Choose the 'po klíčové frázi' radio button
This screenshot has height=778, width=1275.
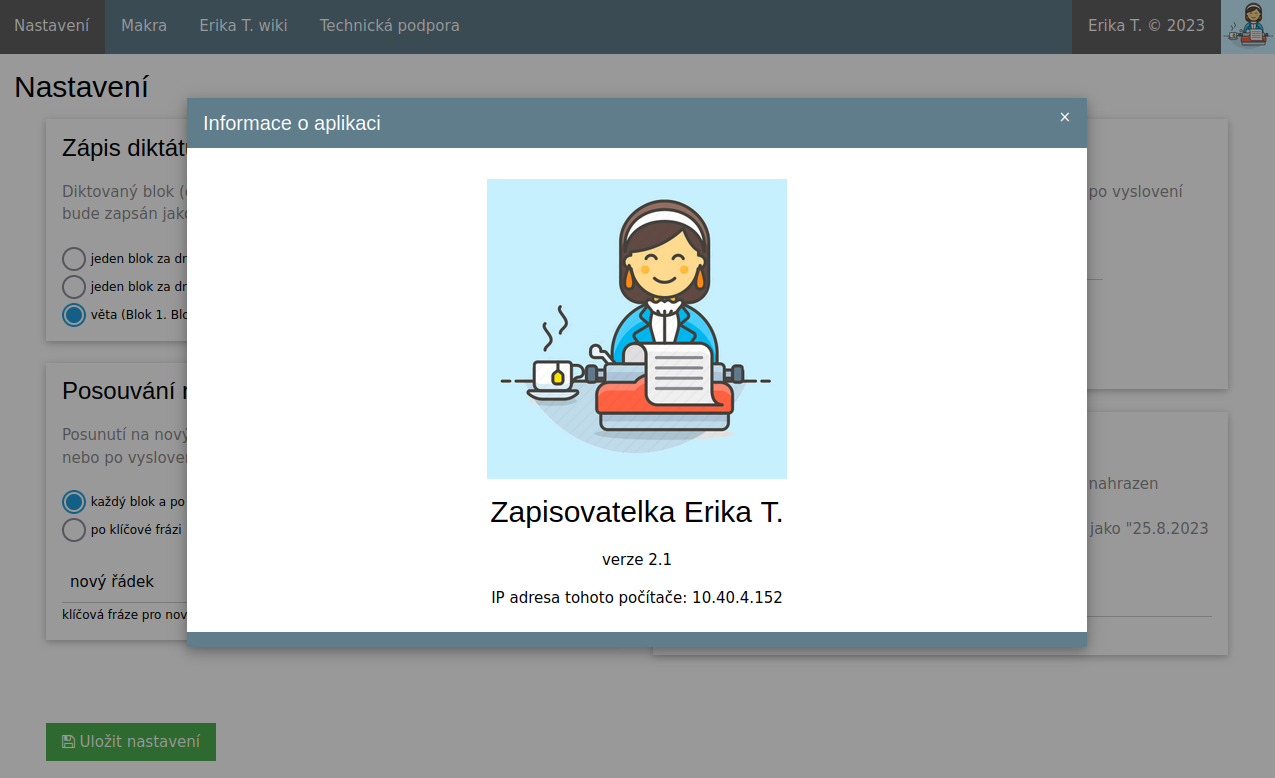(74, 530)
